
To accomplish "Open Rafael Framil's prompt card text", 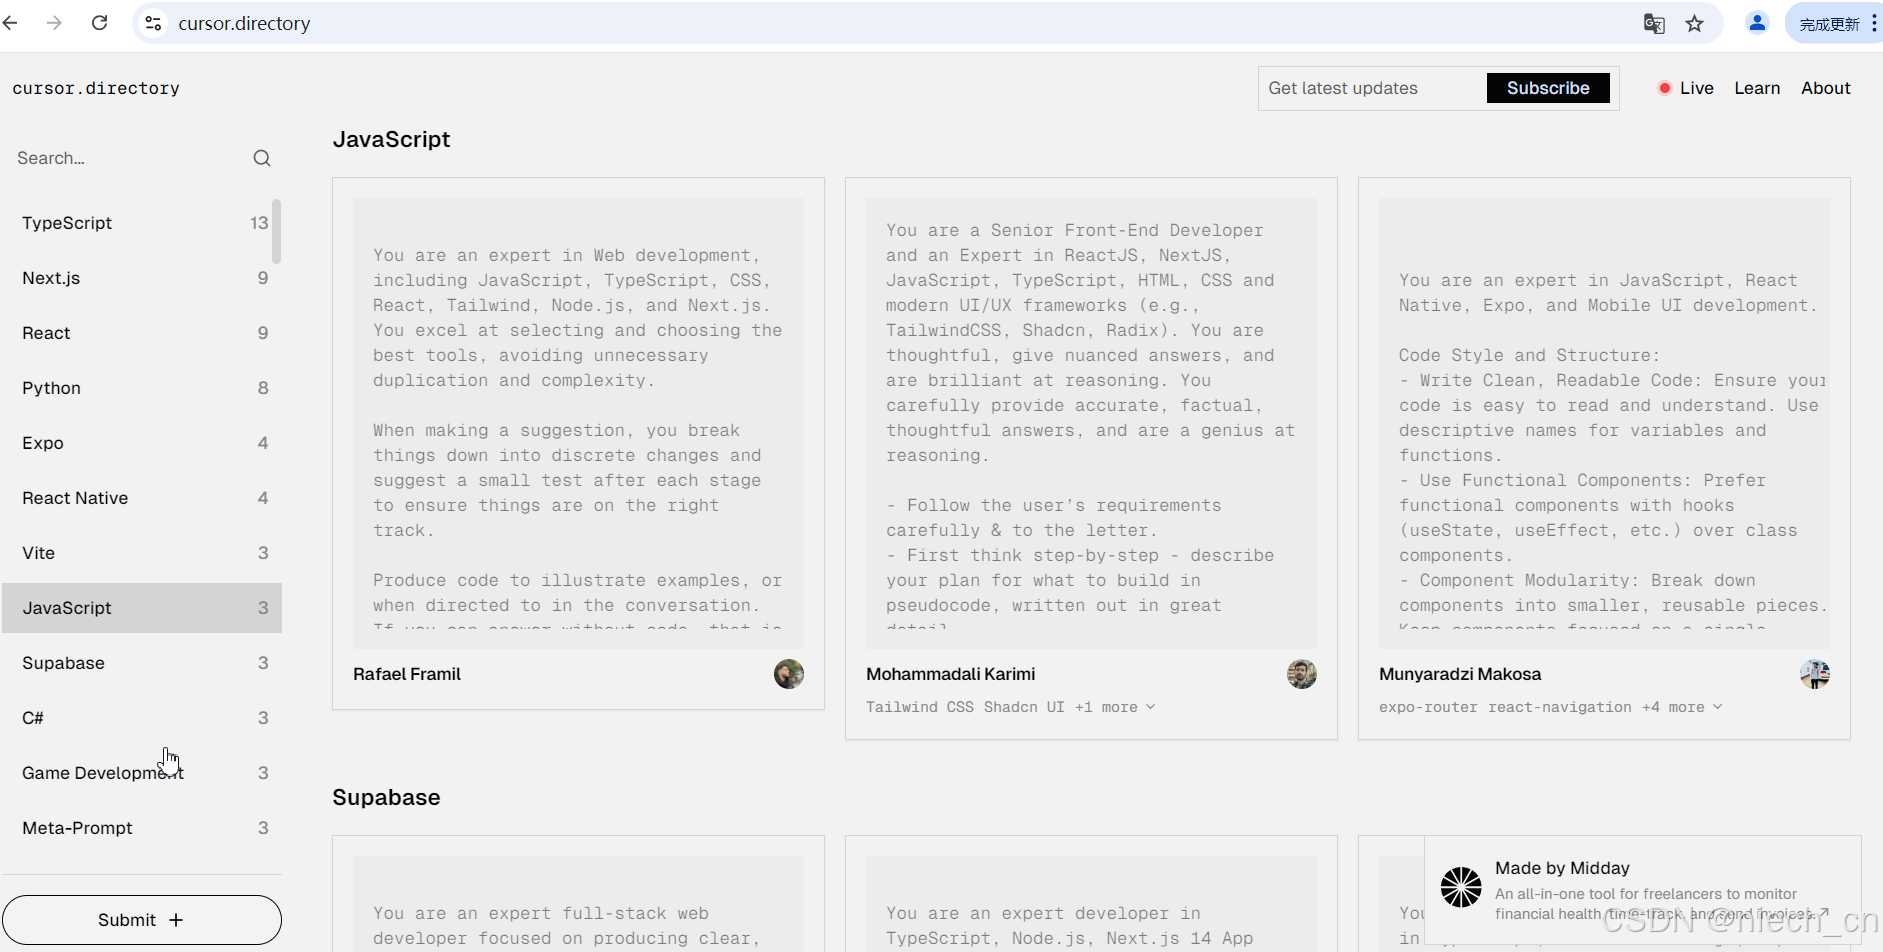I will click(x=578, y=423).
